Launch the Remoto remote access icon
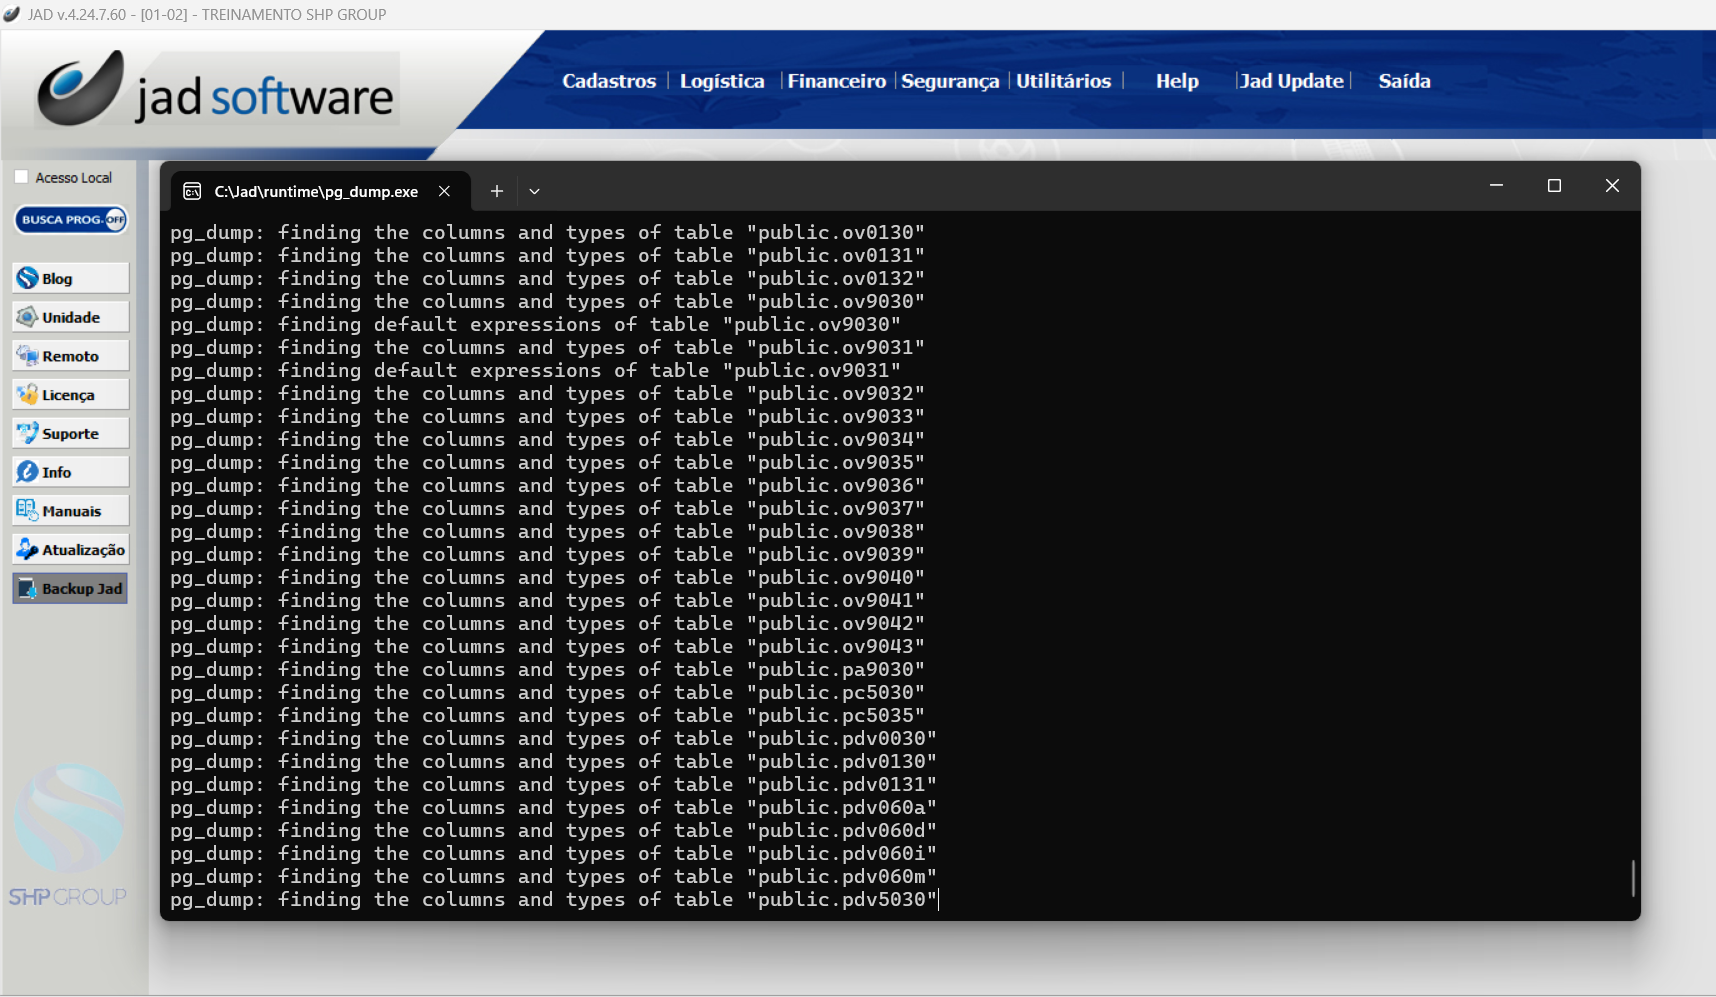 [28, 356]
